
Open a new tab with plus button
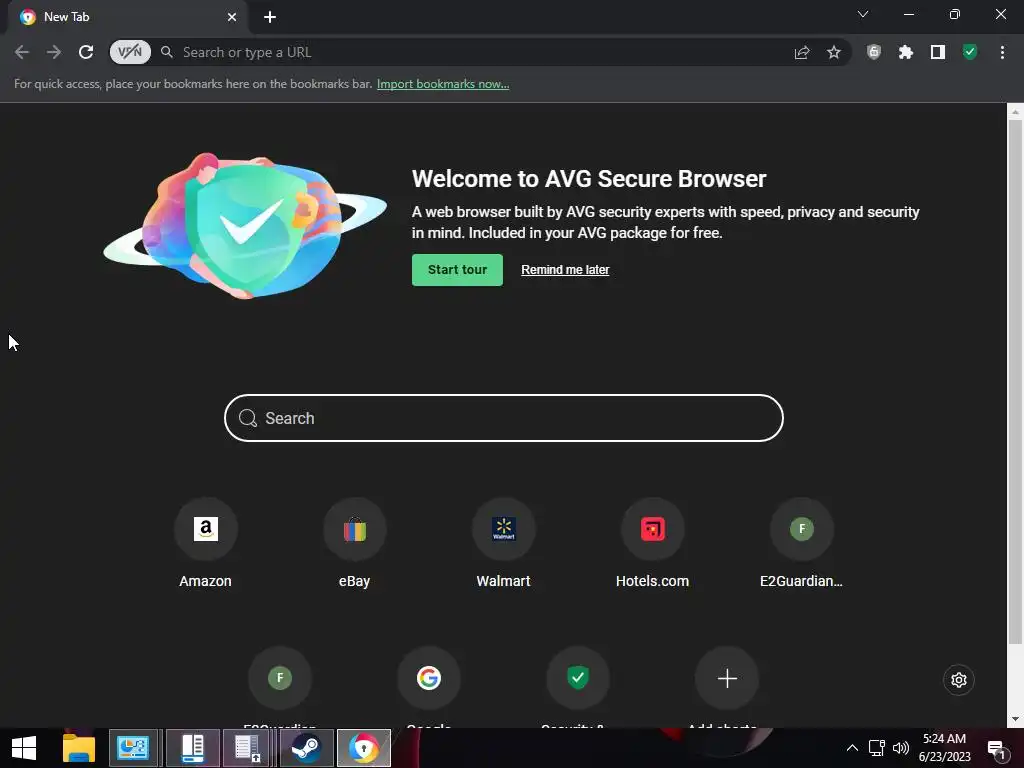pyautogui.click(x=270, y=17)
